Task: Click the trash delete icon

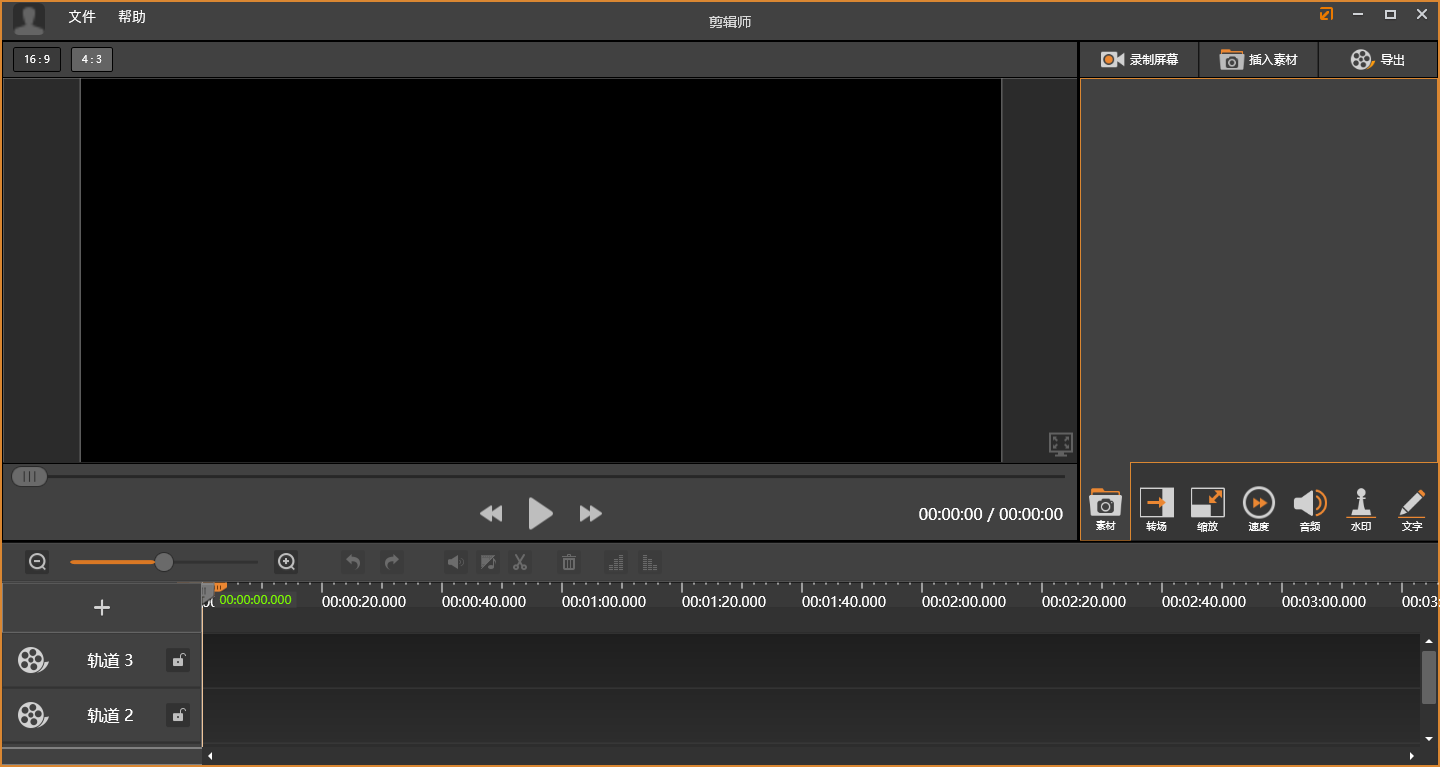Action: (x=568, y=562)
